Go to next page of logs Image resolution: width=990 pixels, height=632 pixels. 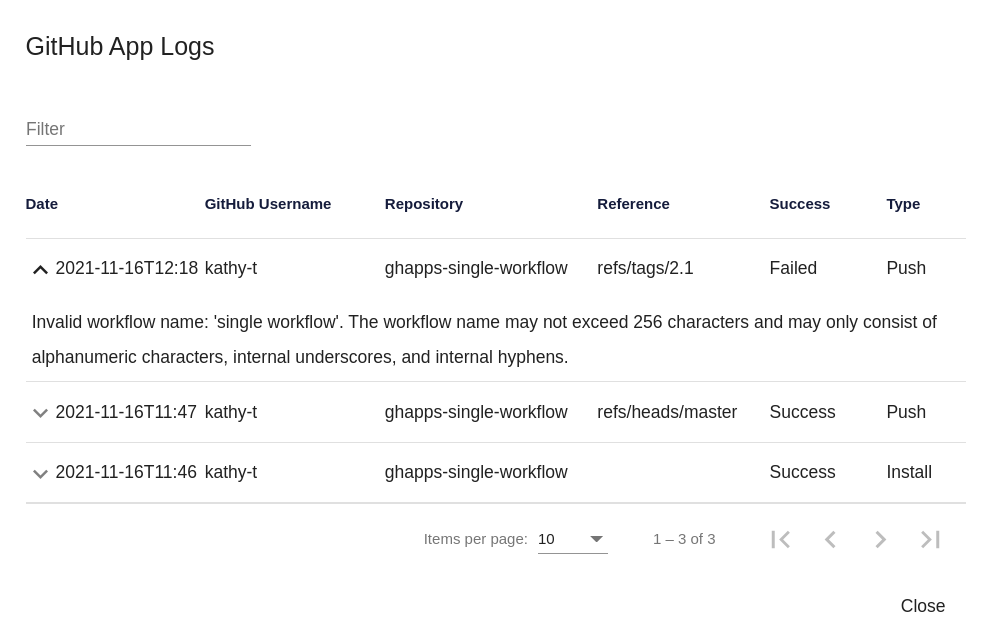click(880, 539)
